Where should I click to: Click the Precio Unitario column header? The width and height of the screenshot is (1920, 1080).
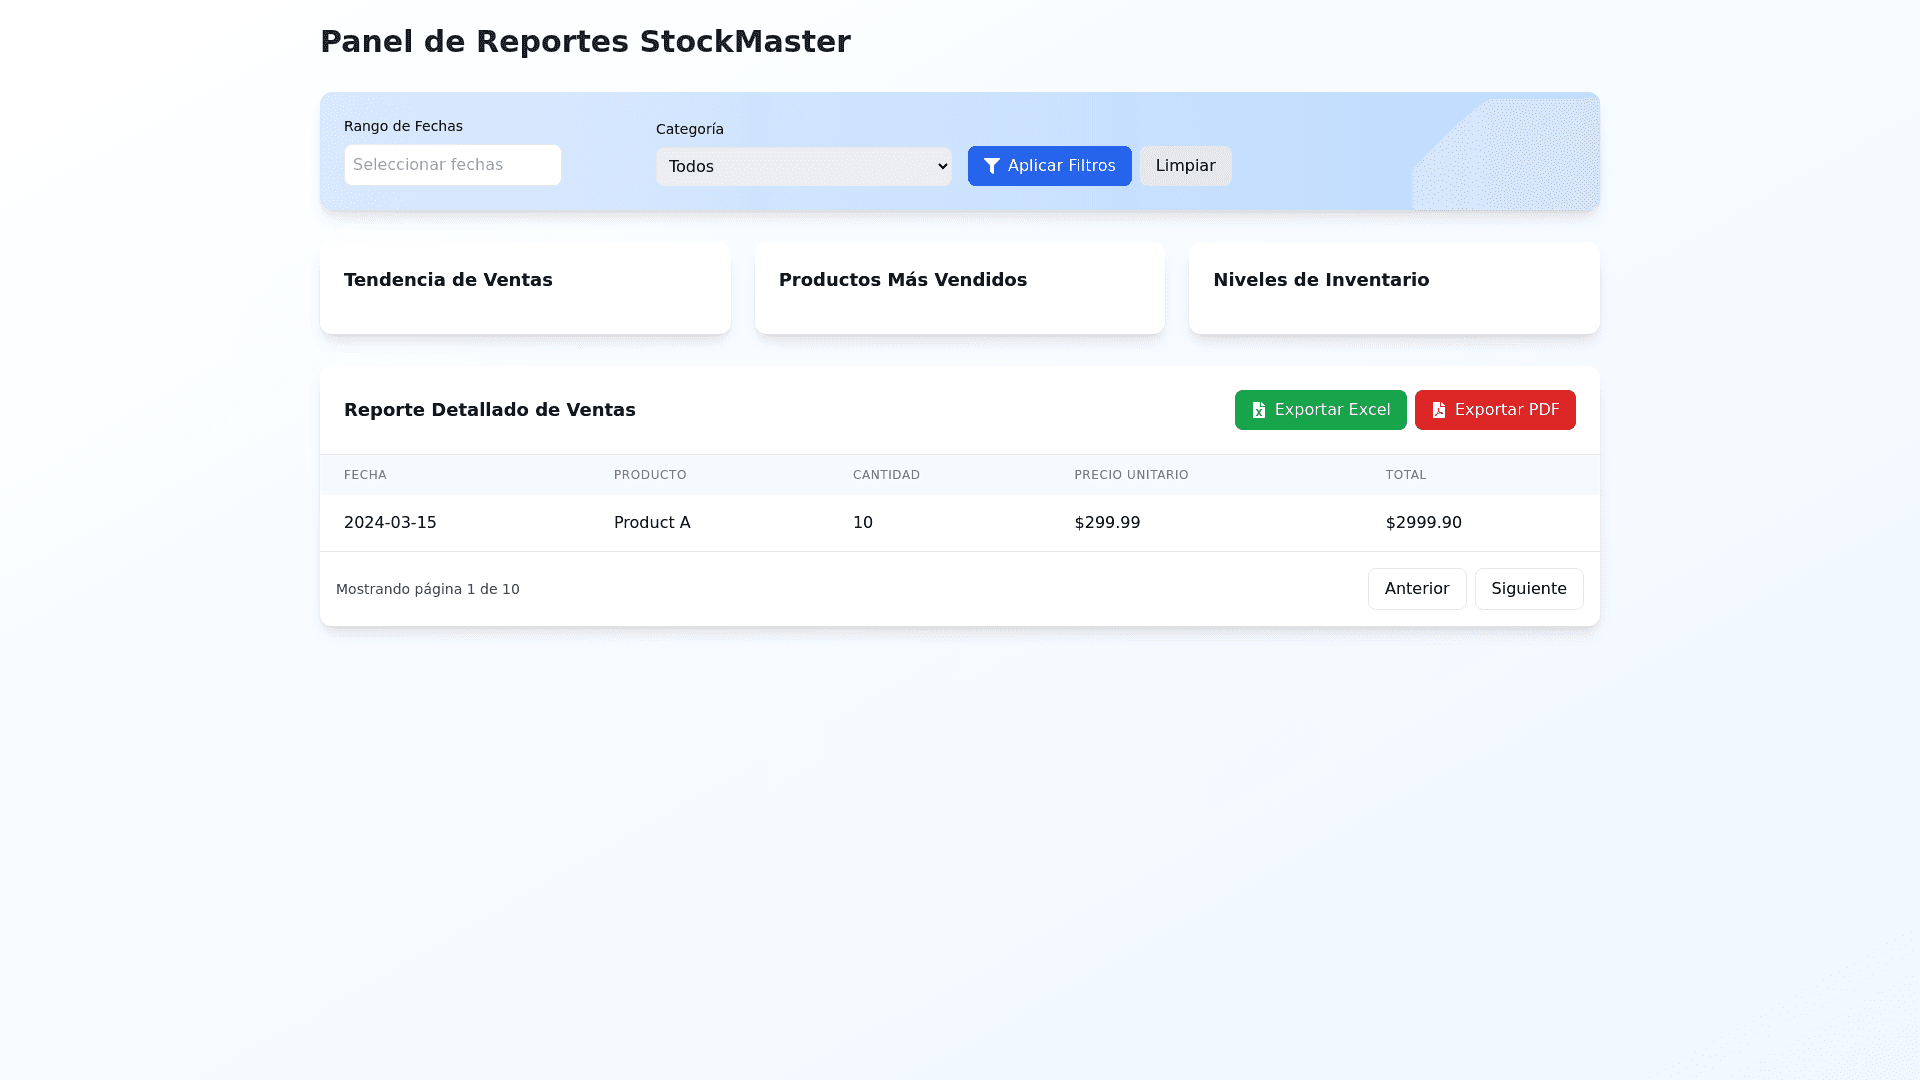1131,475
